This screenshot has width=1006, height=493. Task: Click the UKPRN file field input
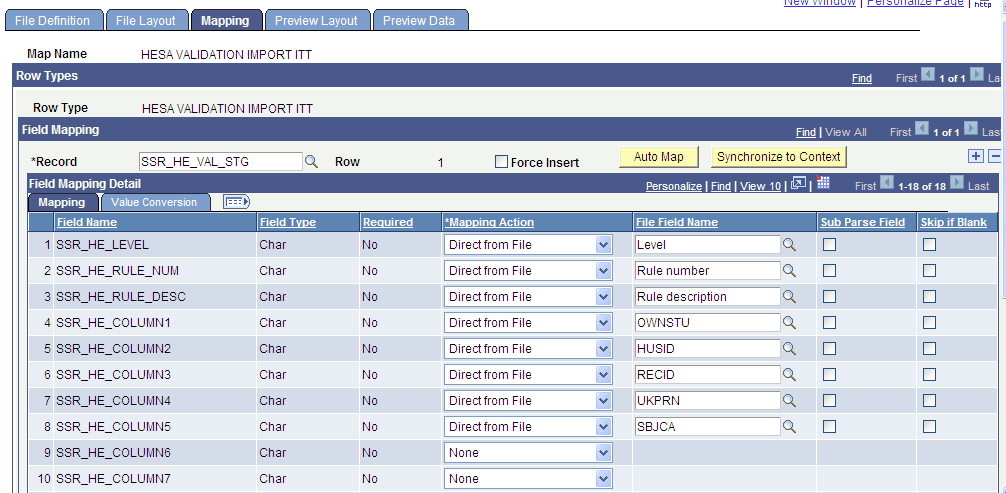tap(708, 401)
